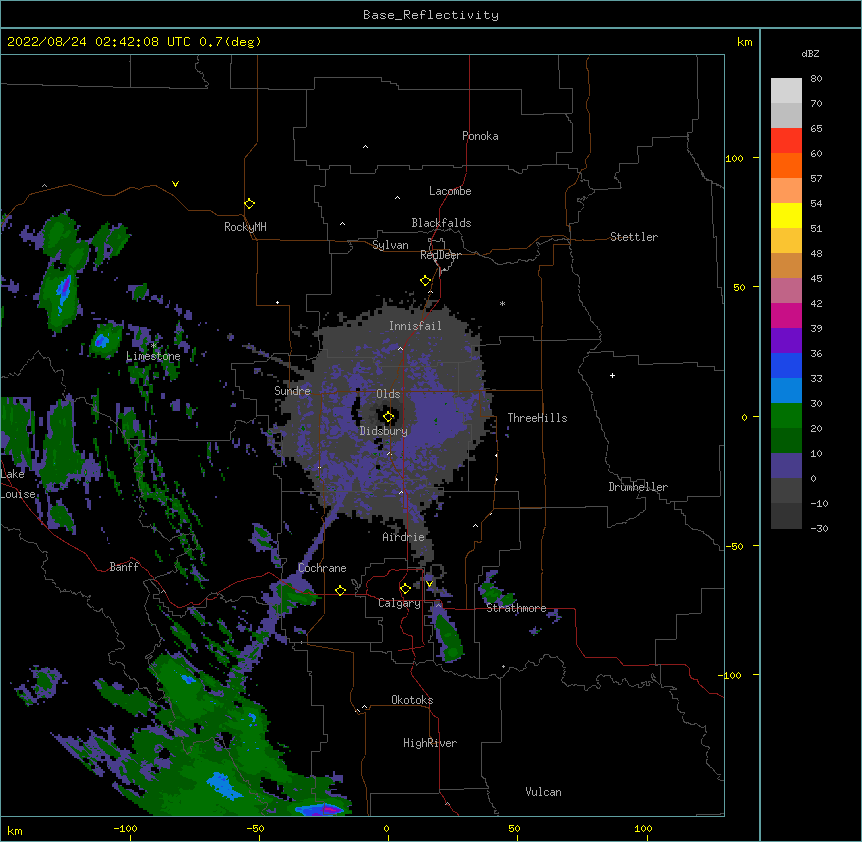The width and height of the screenshot is (862, 842).
Task: Click the white plus marker east of ThreeHills
Action: (612, 375)
